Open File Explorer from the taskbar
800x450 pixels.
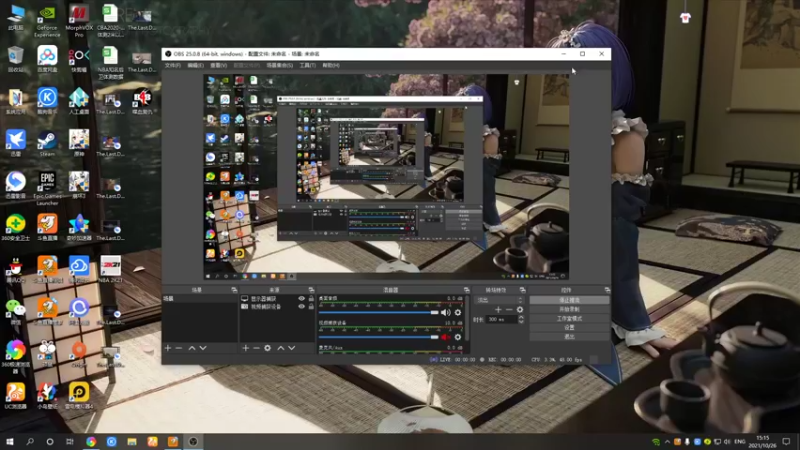pyautogui.click(x=132, y=442)
